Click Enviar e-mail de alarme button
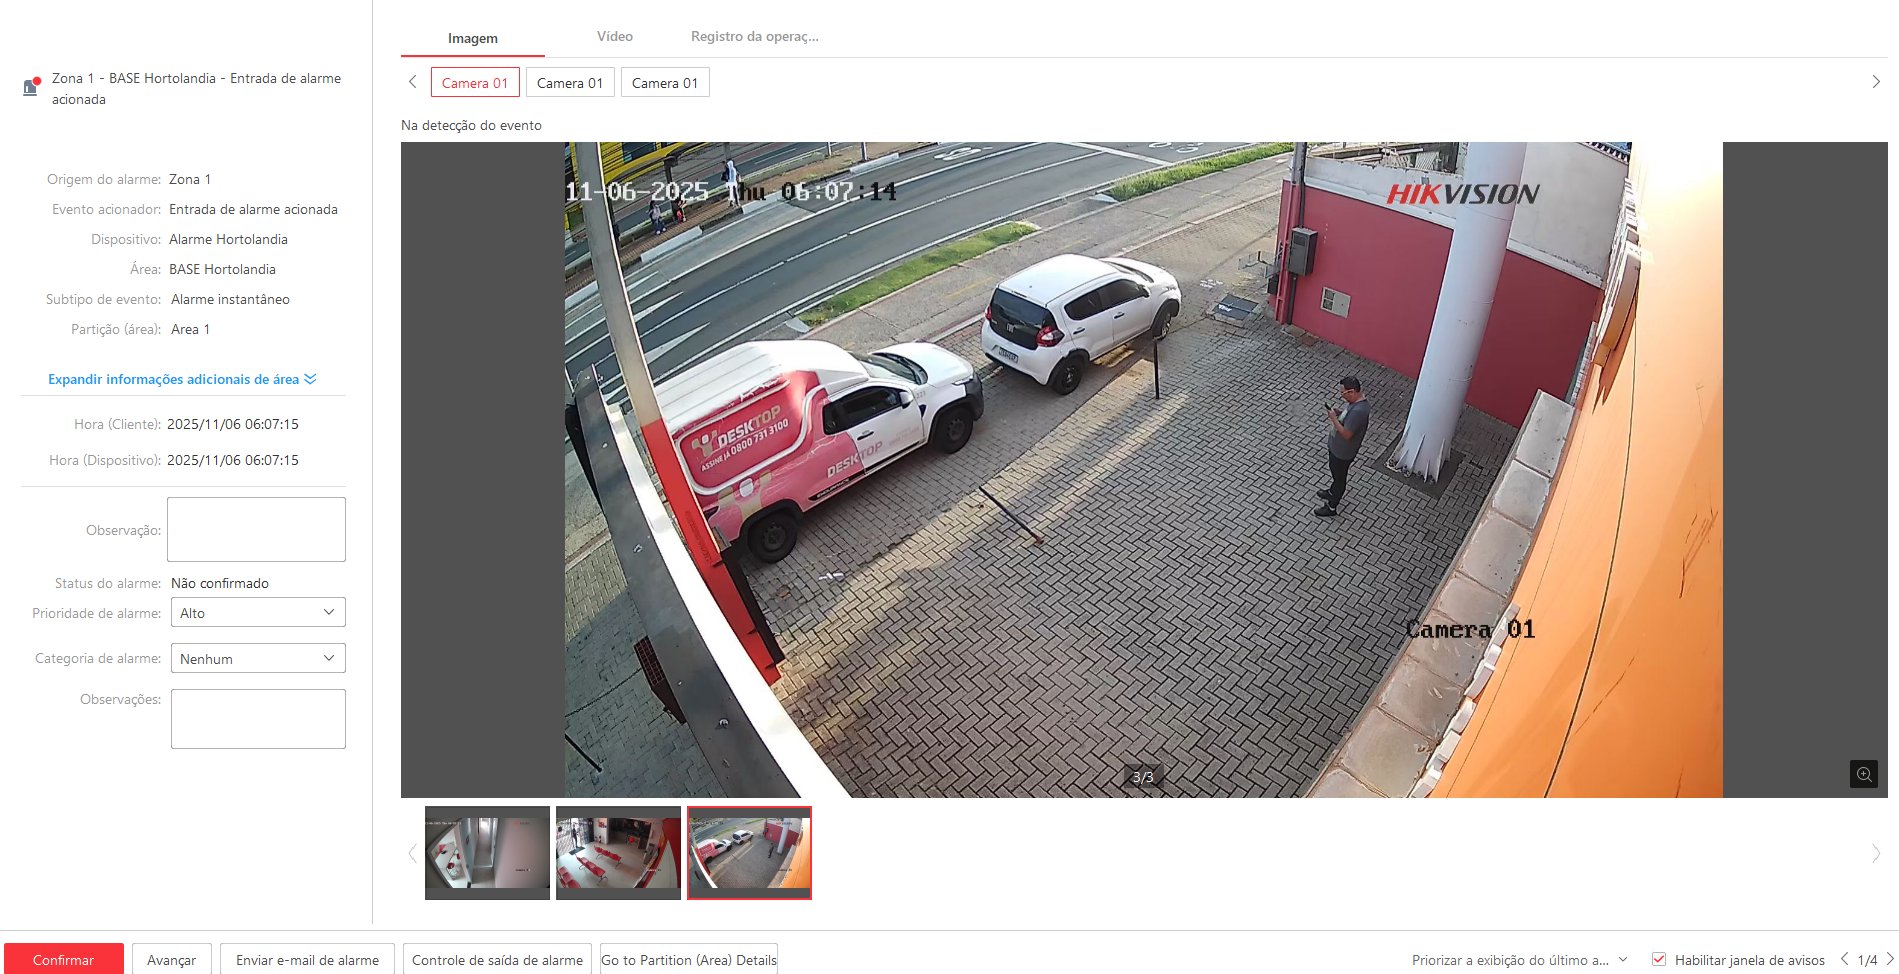Screen dimensions: 1899x974 click(307, 960)
